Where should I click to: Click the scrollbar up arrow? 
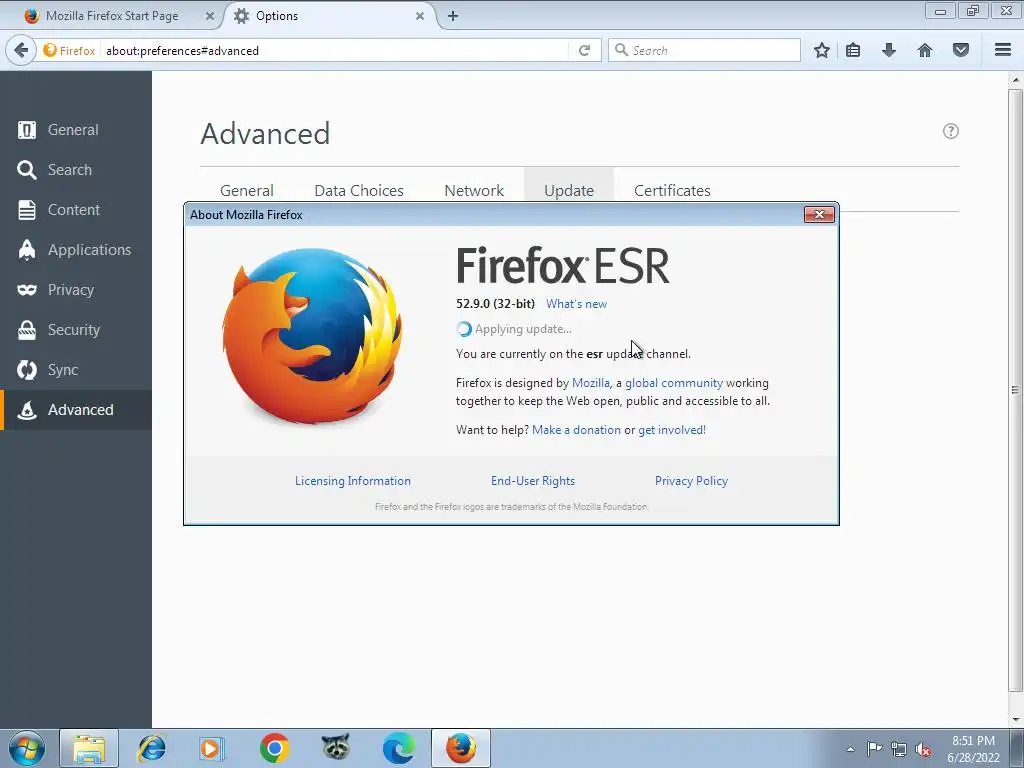click(1015, 80)
